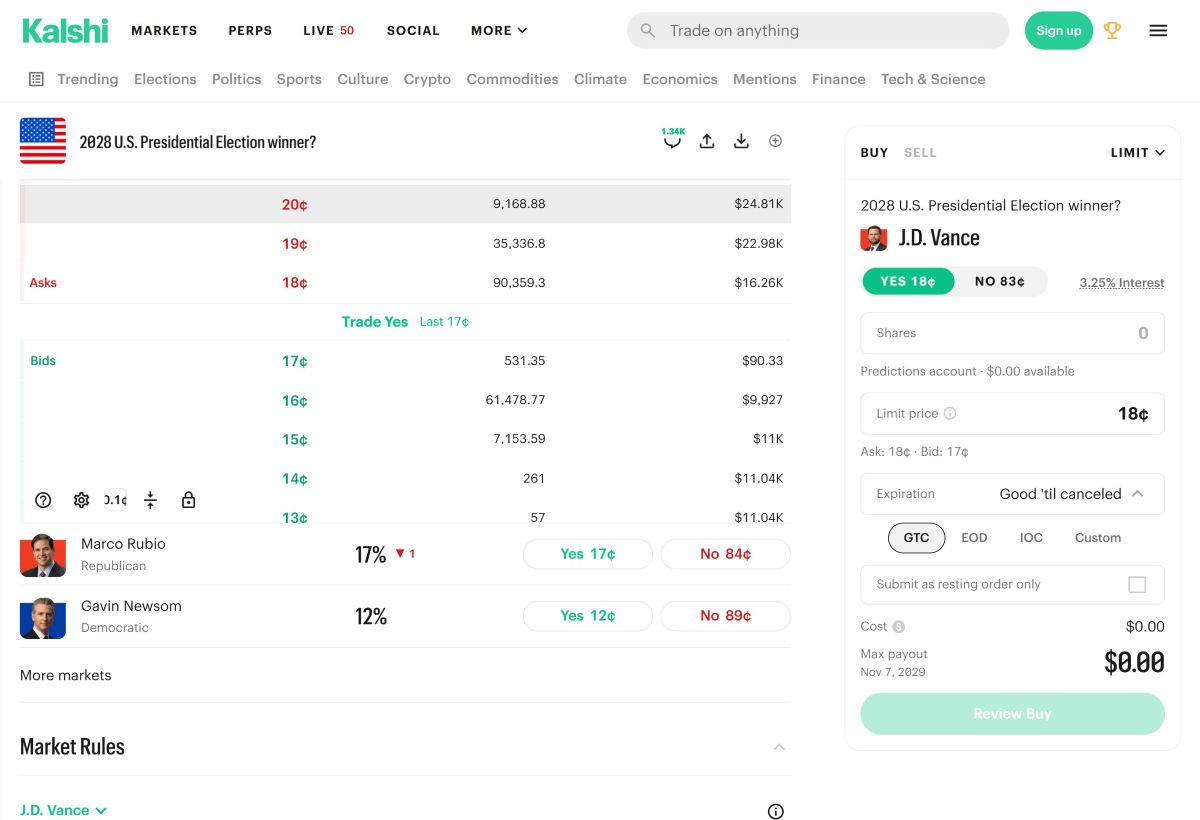Open the Politics category tab
This screenshot has height=820, width=1200.
click(237, 79)
